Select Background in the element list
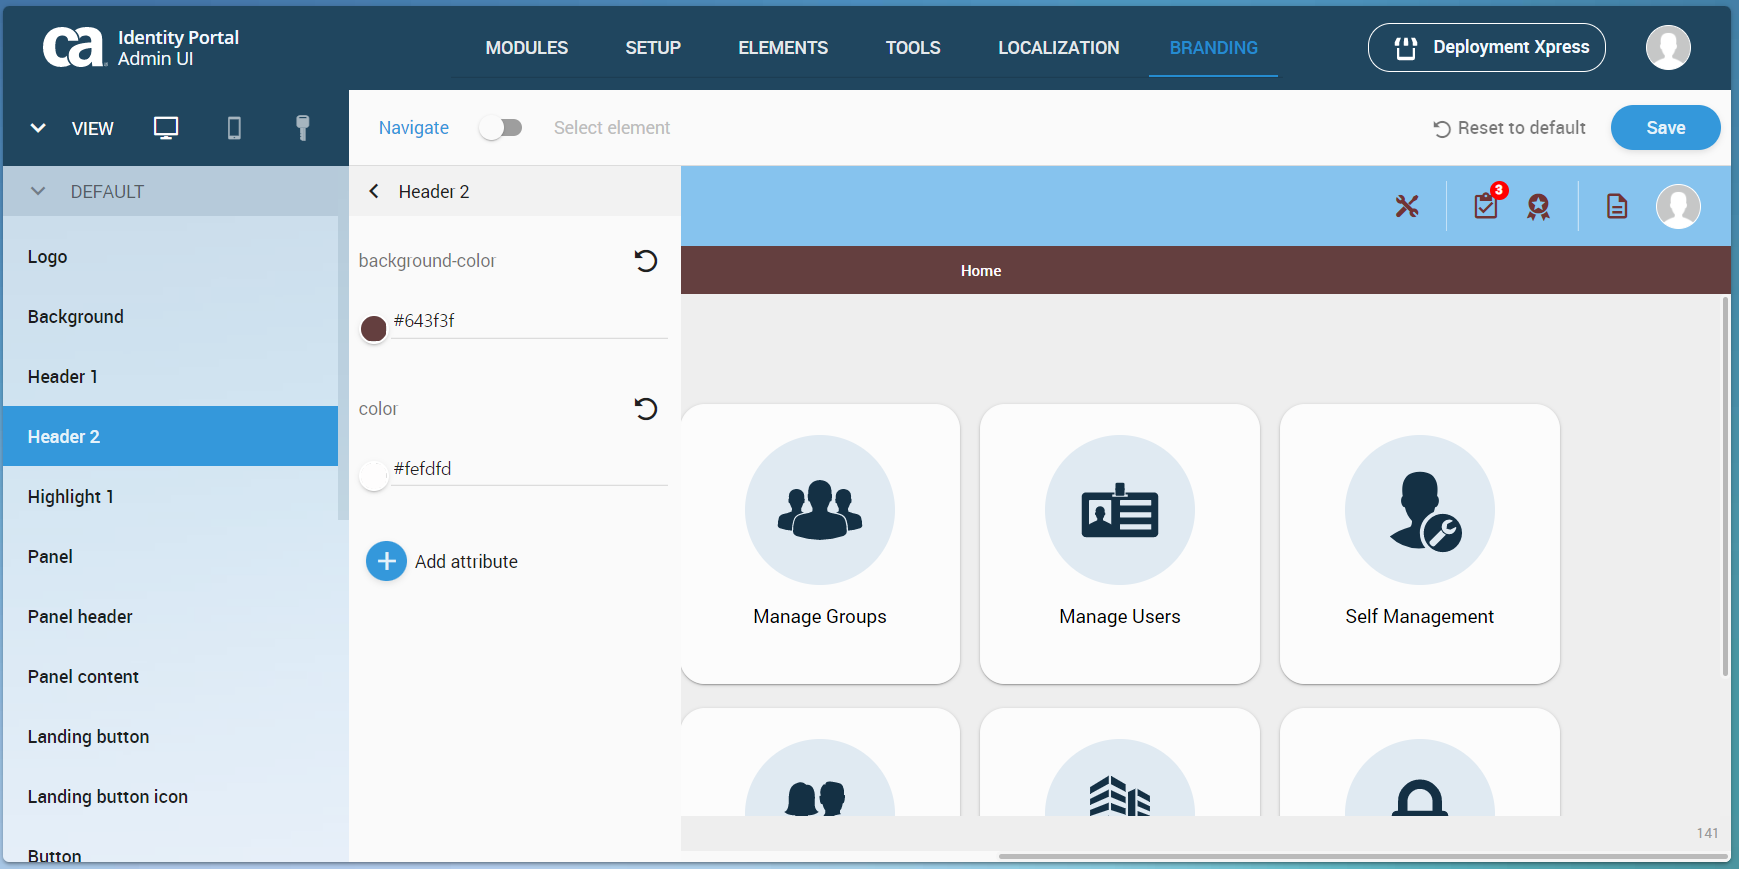 click(171, 317)
